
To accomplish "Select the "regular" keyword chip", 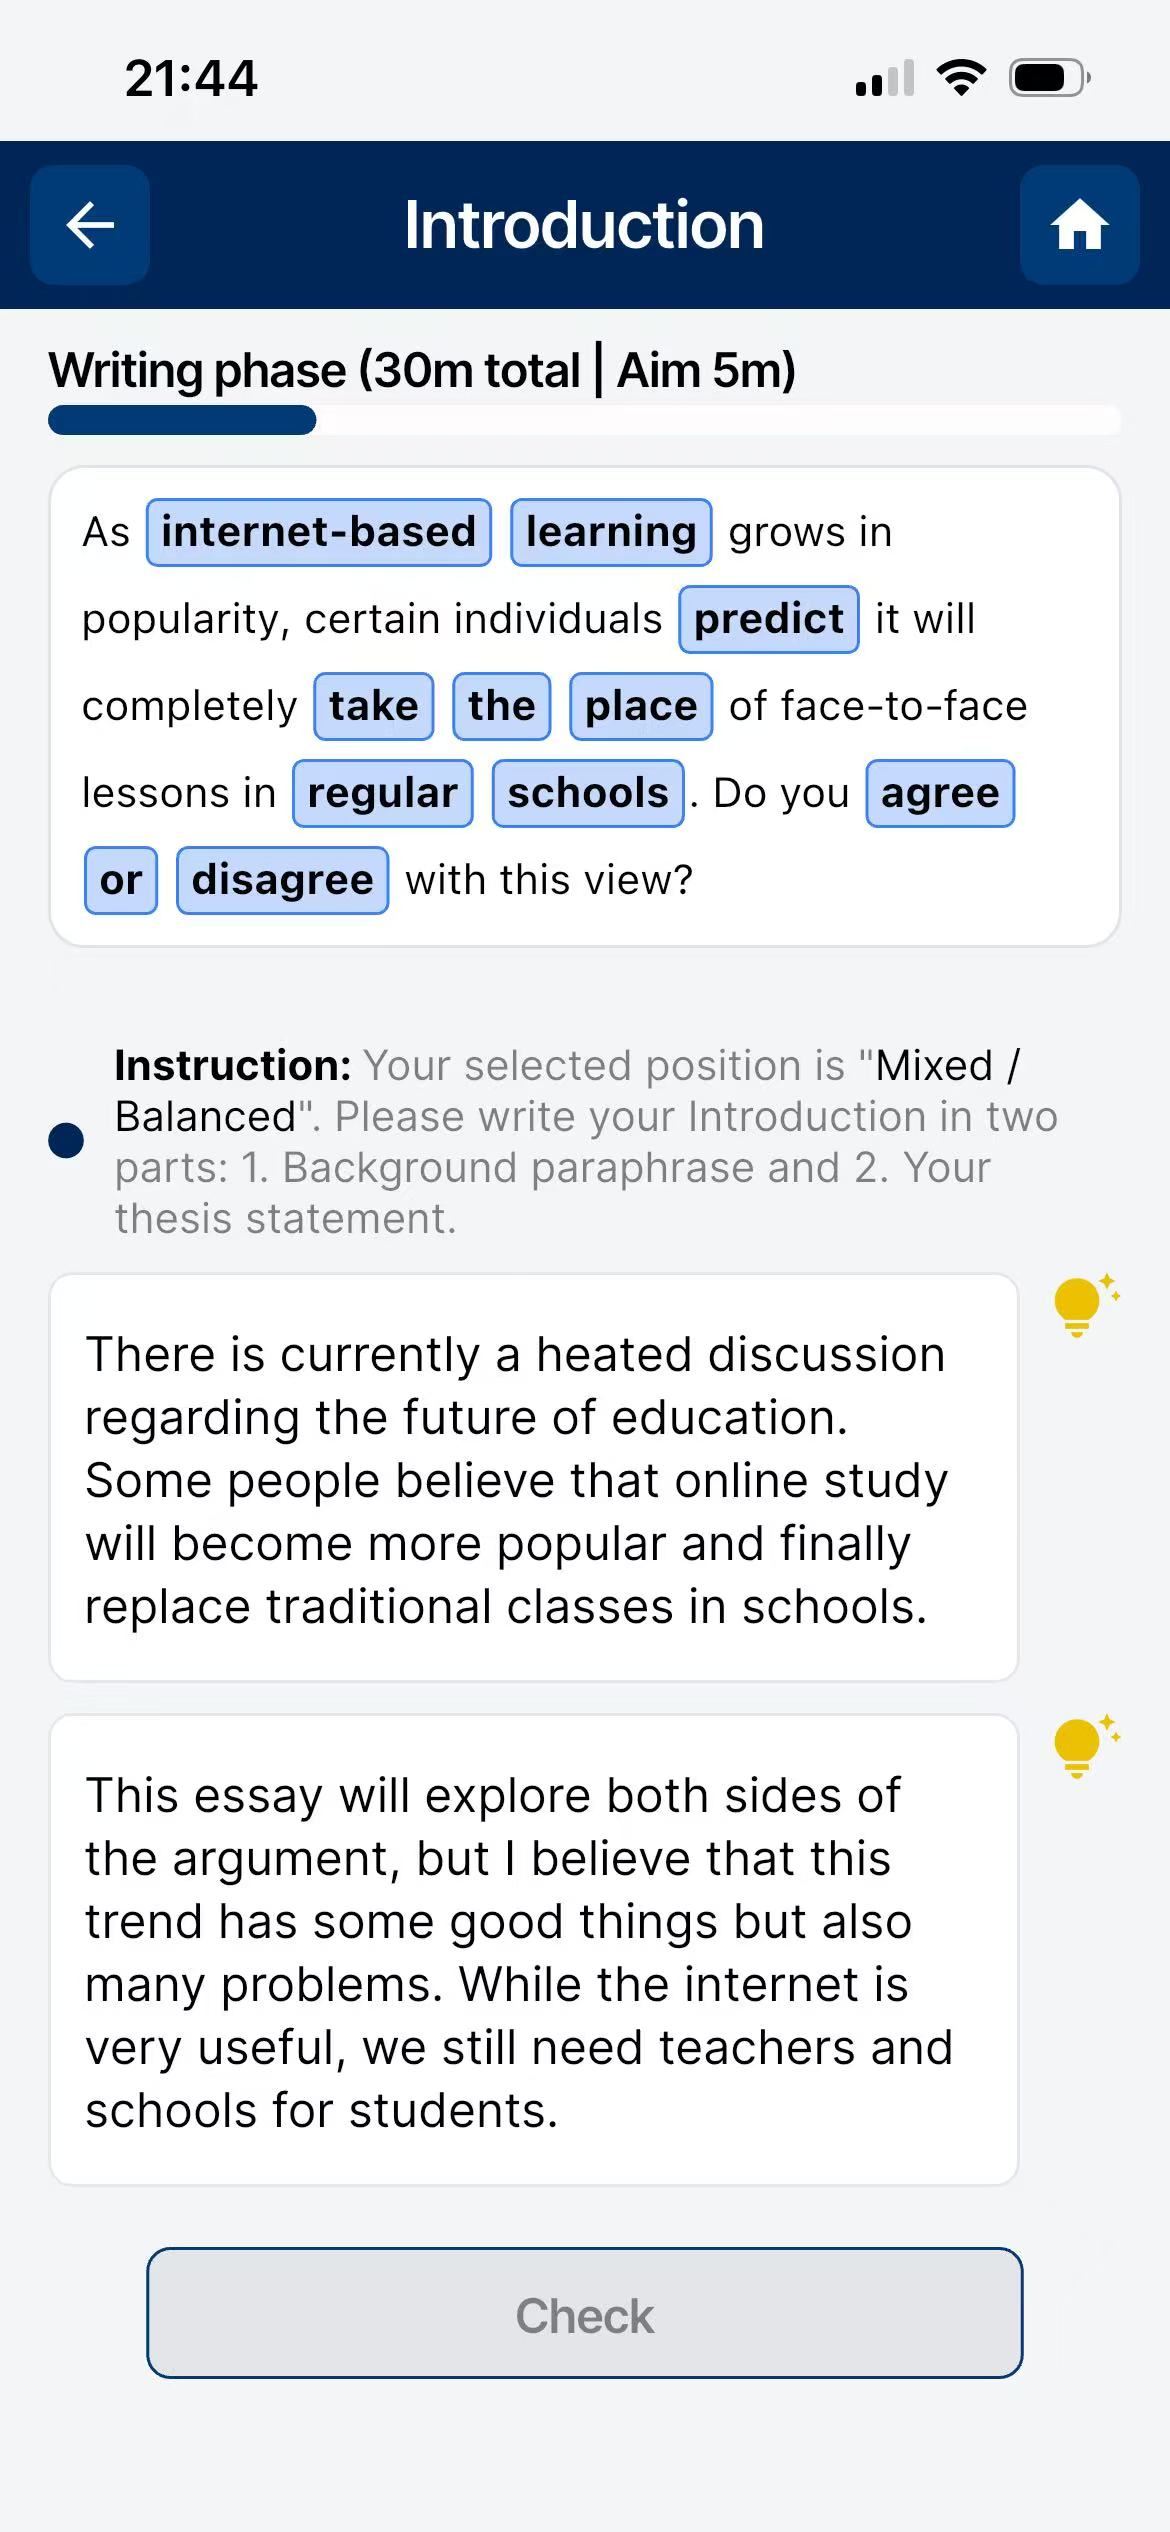I will tap(382, 793).
